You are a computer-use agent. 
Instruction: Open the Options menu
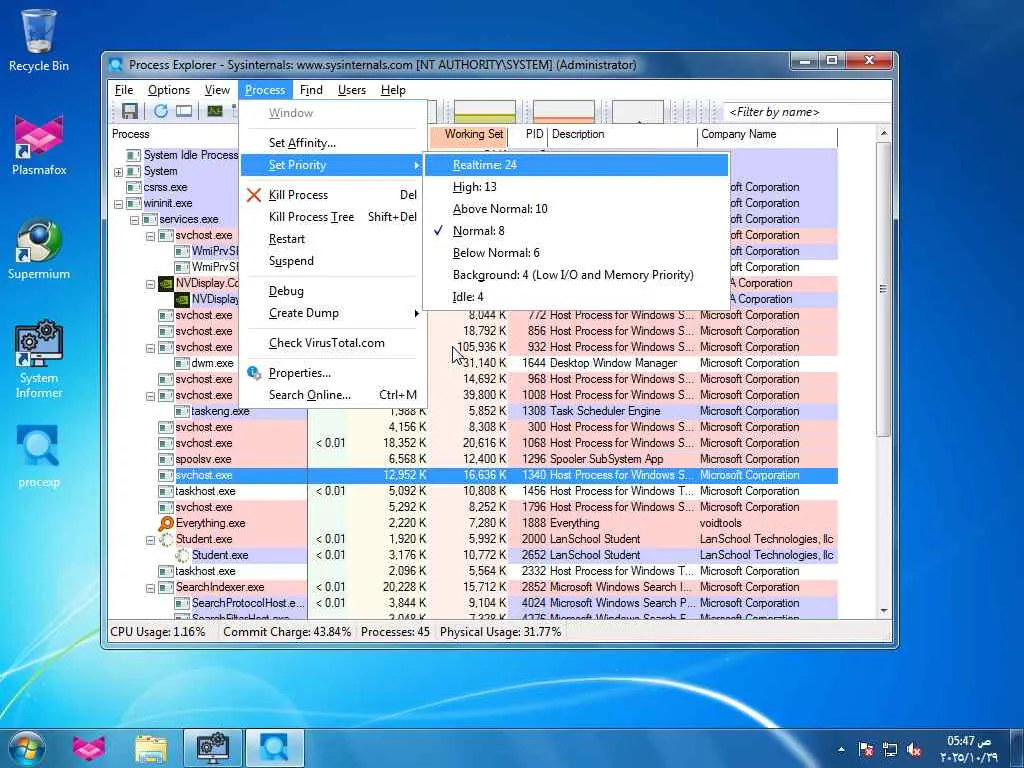tap(168, 90)
